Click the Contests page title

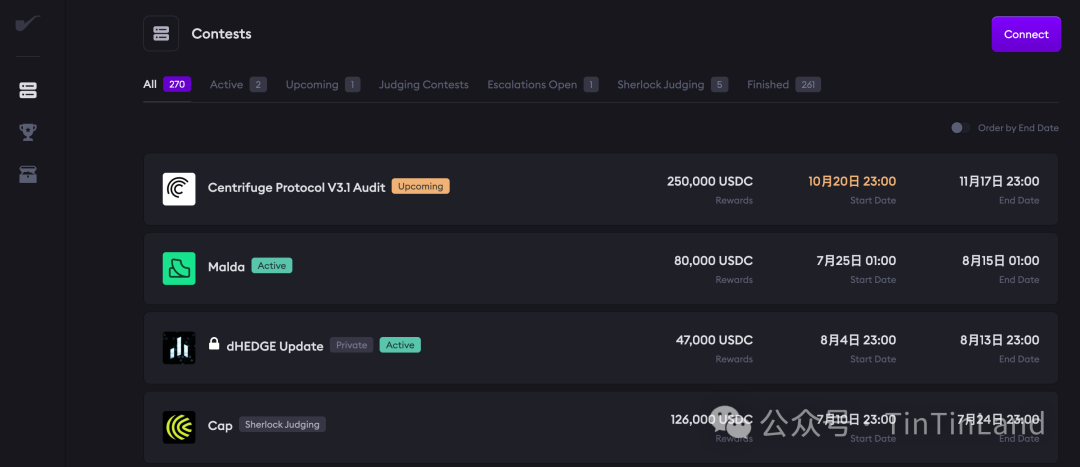[221, 34]
